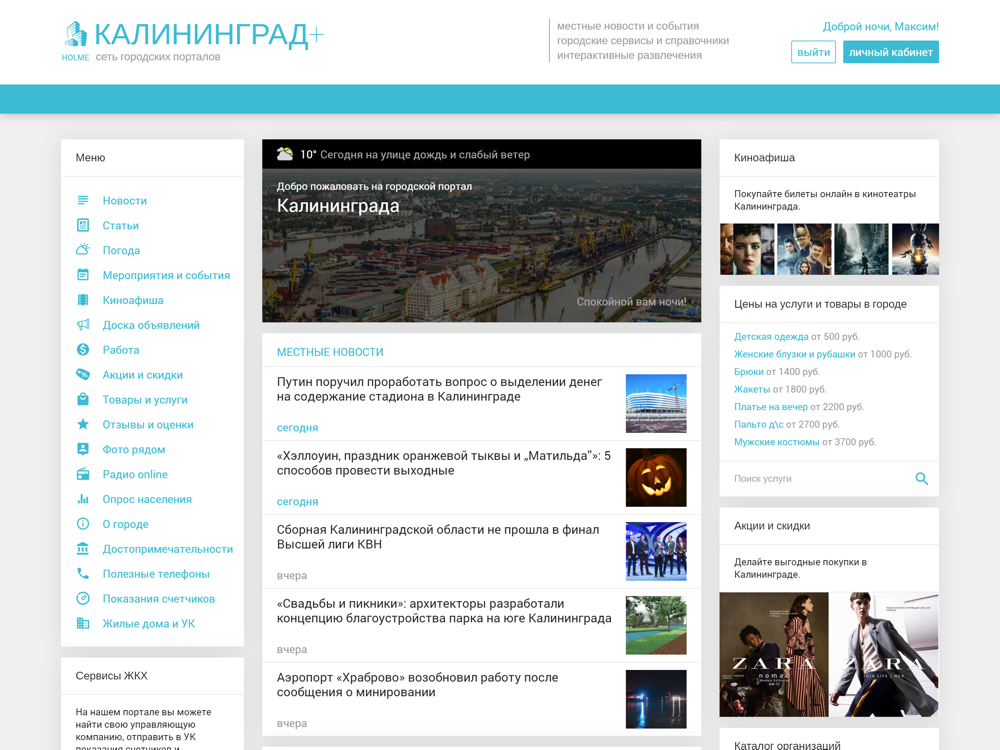The image size is (1000, 750).
Task: Click the Опрос населения bar chart icon
Action: tap(83, 499)
